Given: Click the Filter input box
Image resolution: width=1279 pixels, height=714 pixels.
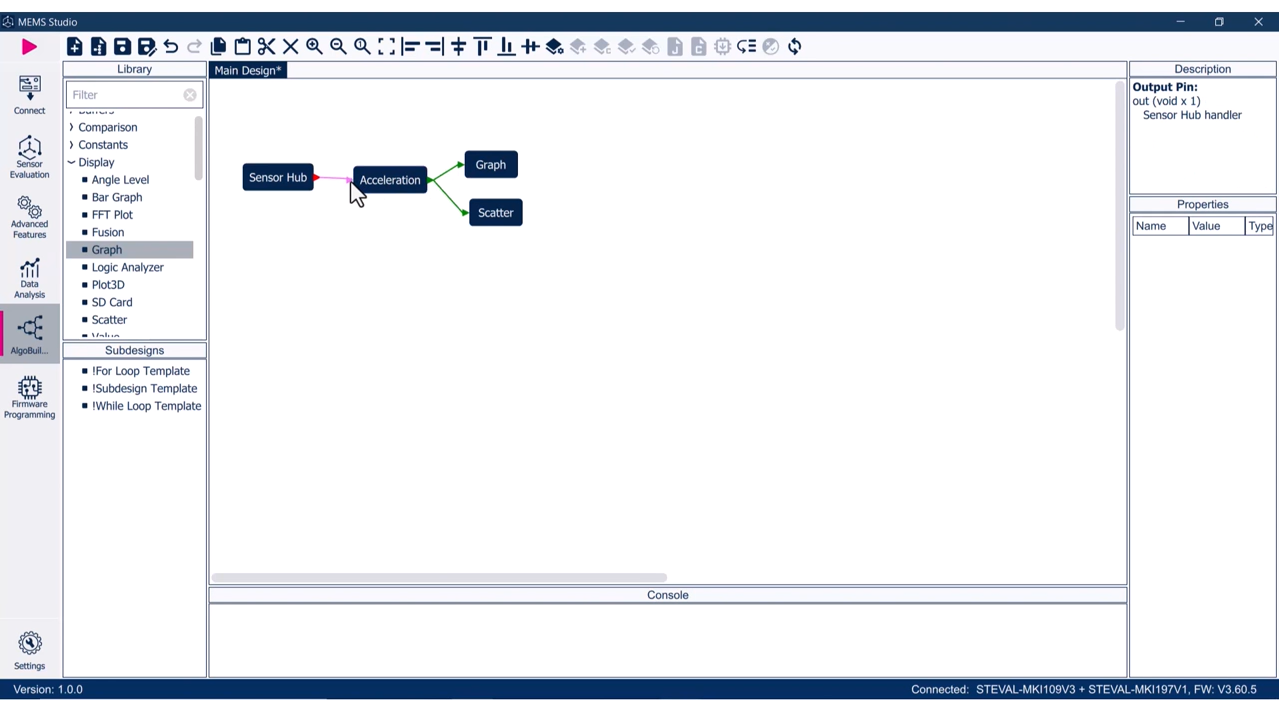Looking at the screenshot, I should point(125,94).
